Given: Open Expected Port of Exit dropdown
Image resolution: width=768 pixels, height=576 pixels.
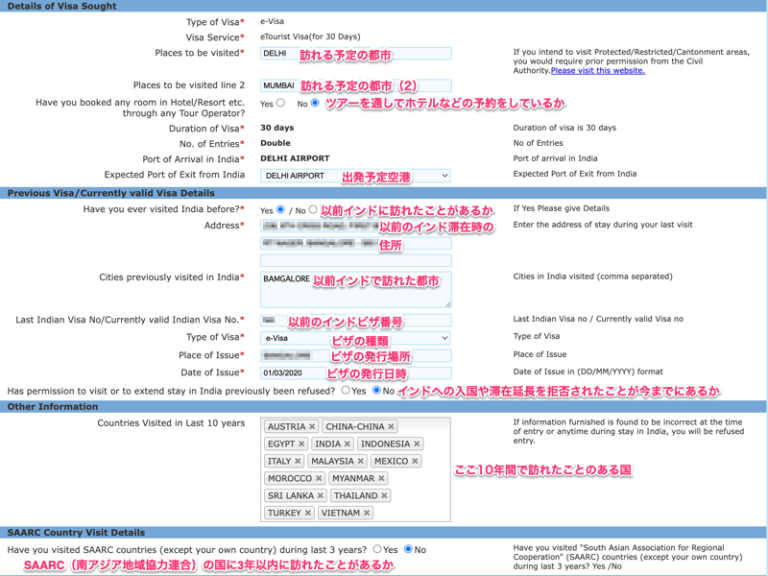Looking at the screenshot, I should [x=355, y=175].
